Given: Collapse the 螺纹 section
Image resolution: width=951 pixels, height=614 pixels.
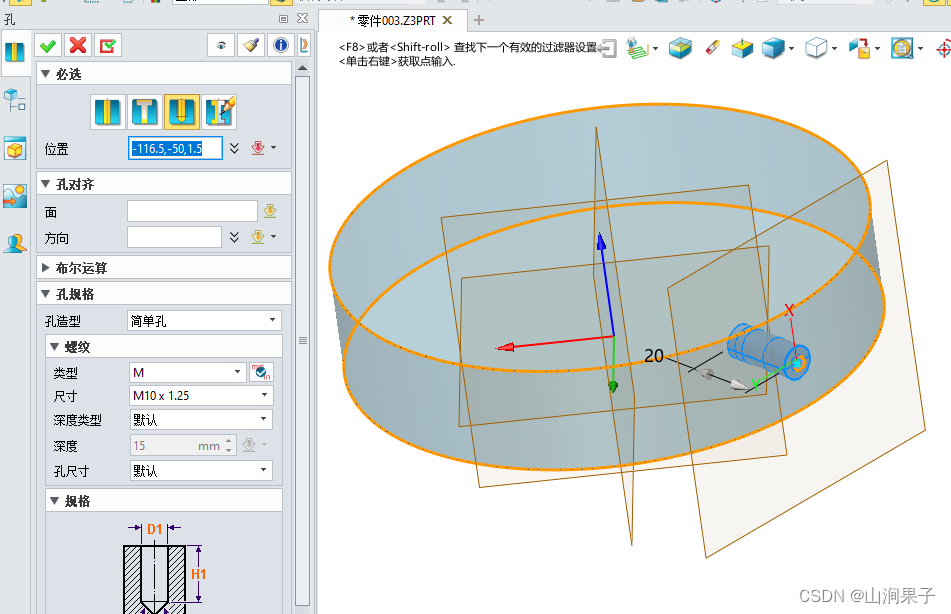Looking at the screenshot, I should (55, 347).
